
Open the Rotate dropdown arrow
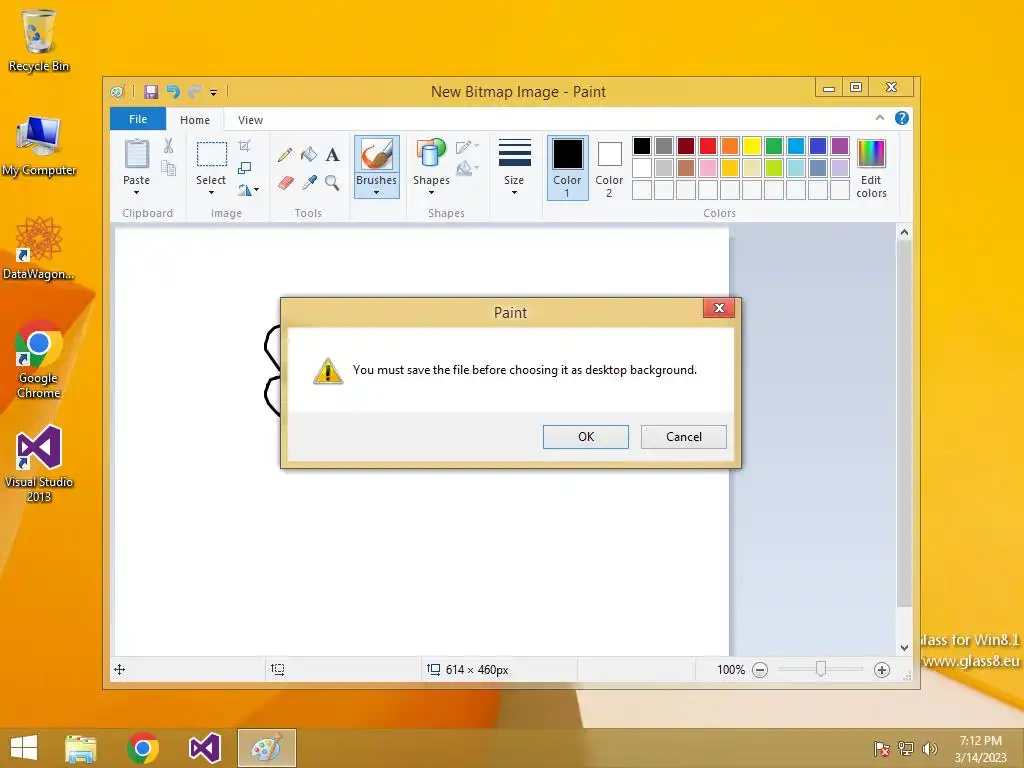tap(256, 190)
